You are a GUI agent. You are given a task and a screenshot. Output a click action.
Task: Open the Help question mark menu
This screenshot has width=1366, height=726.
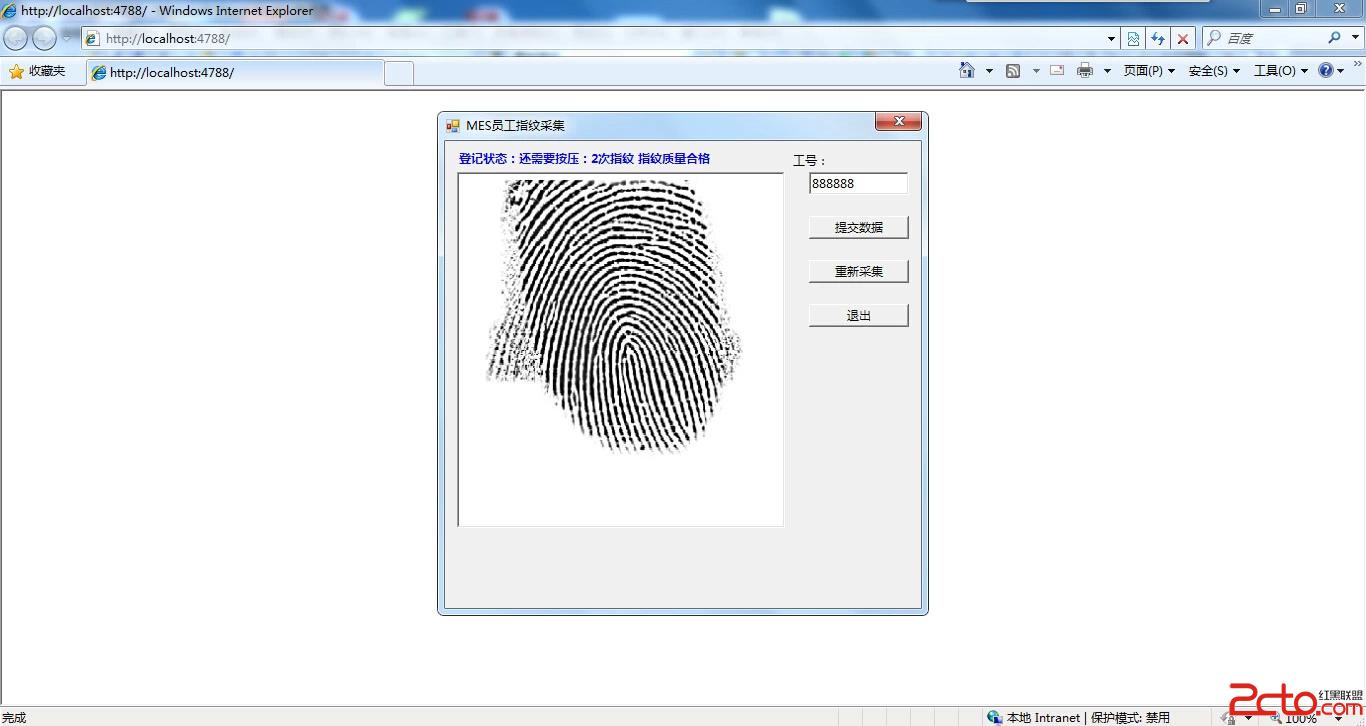coord(1331,71)
